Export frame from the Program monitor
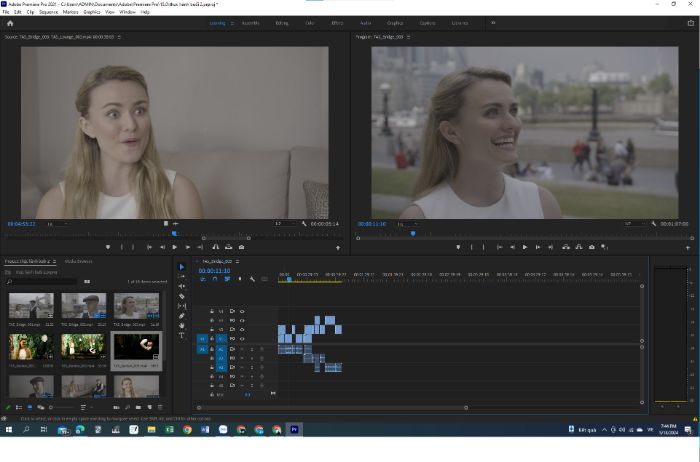 (592, 247)
